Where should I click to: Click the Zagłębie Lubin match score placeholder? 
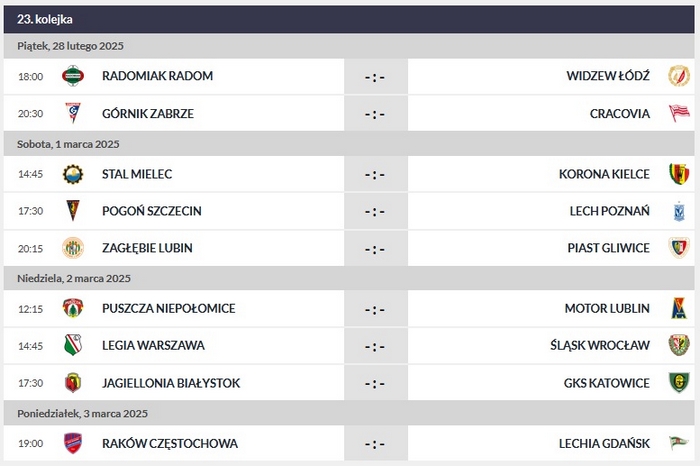tap(375, 248)
